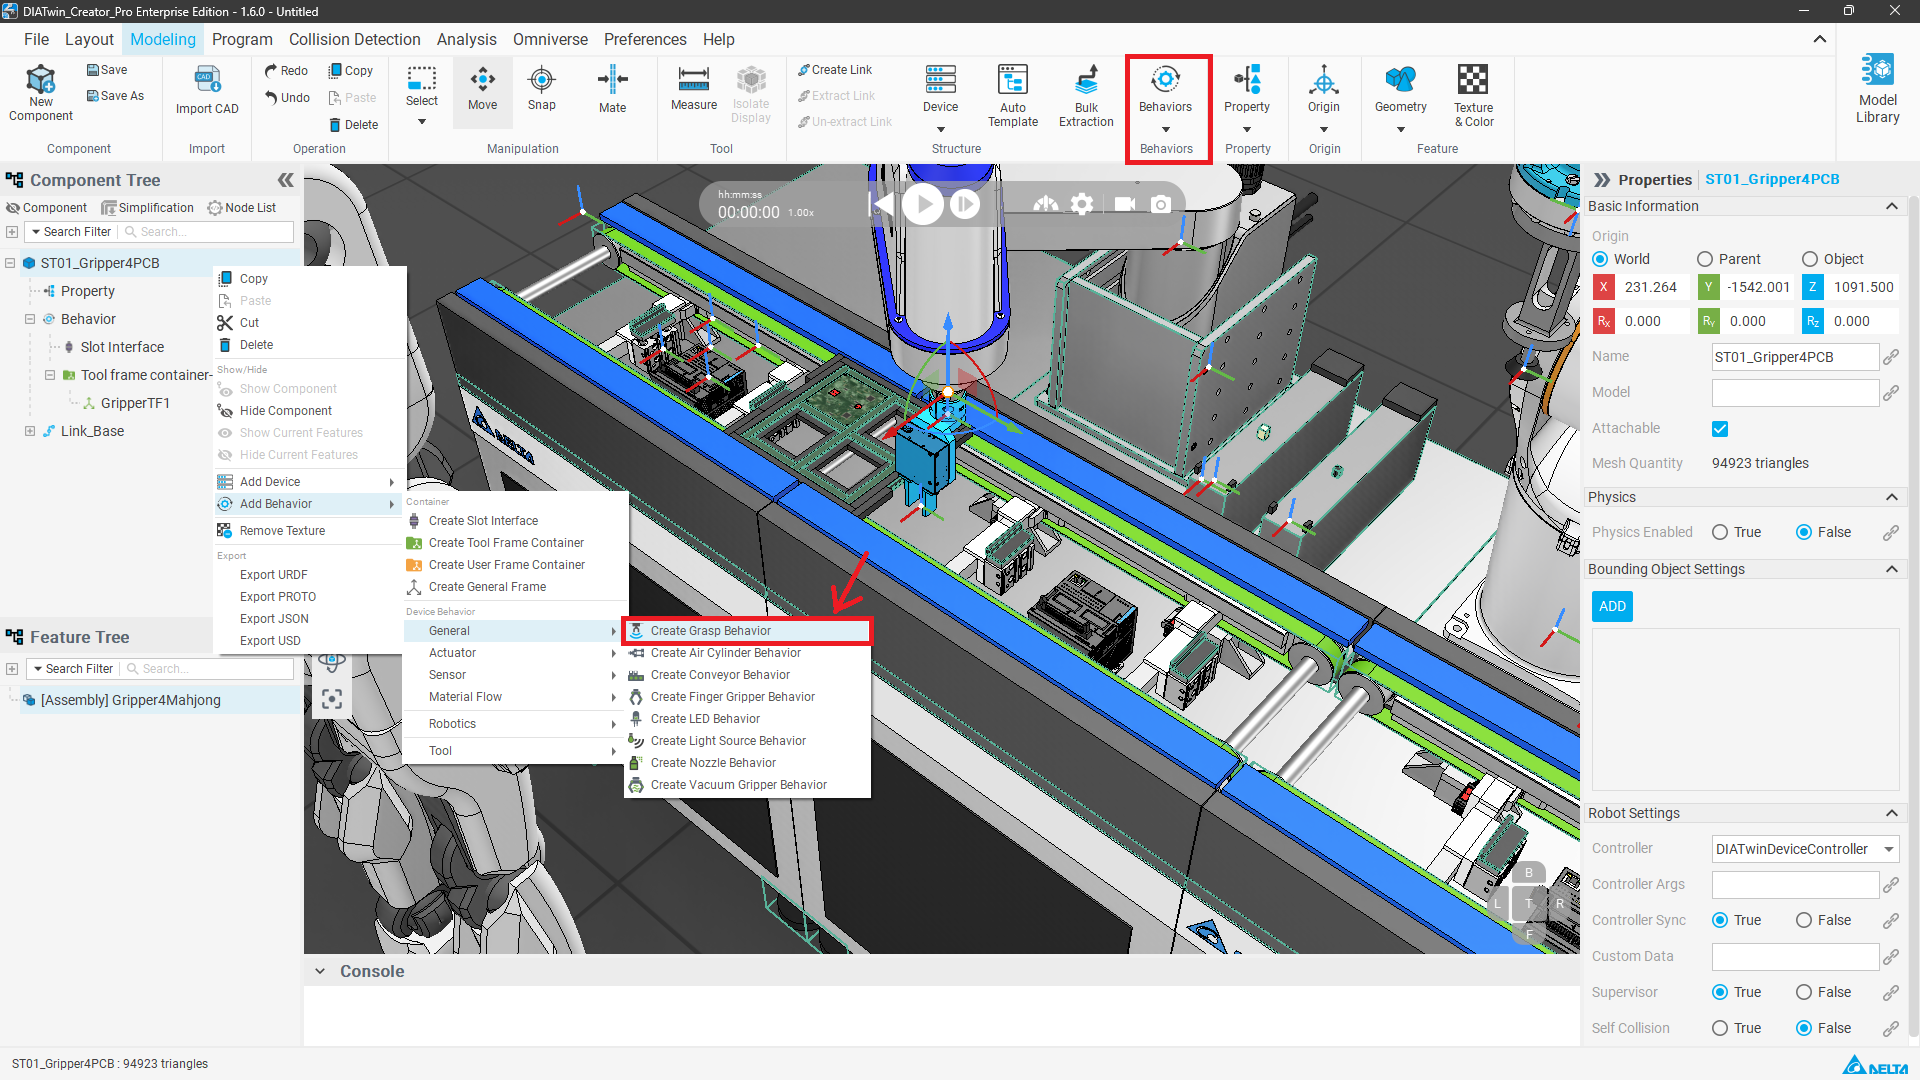Choose Create Grasp Behavior
This screenshot has height=1080, width=1920.
point(747,631)
